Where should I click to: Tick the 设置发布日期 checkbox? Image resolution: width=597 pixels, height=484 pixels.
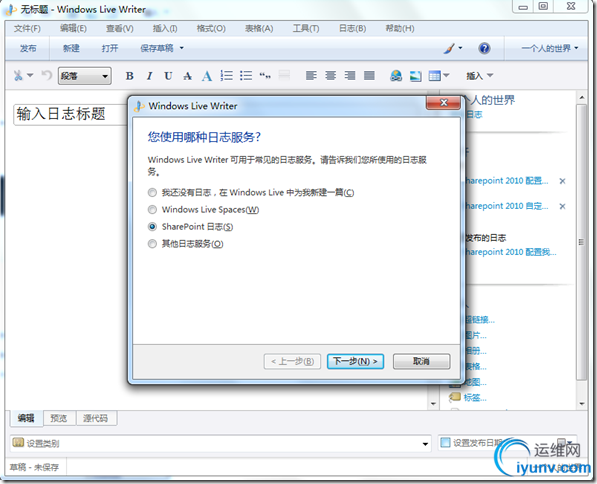[x=445, y=442]
